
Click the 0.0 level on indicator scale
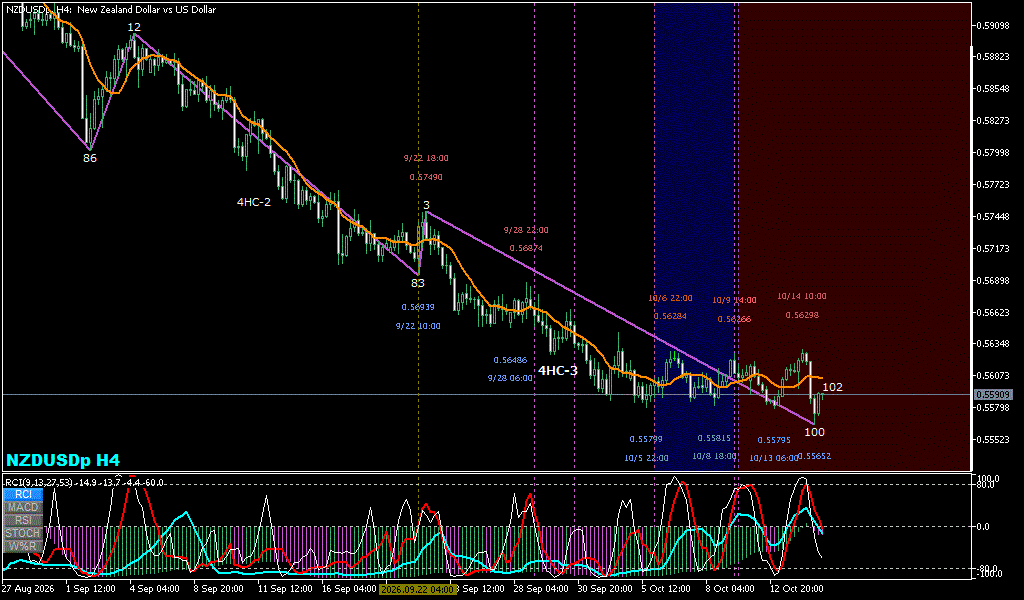pos(982,526)
